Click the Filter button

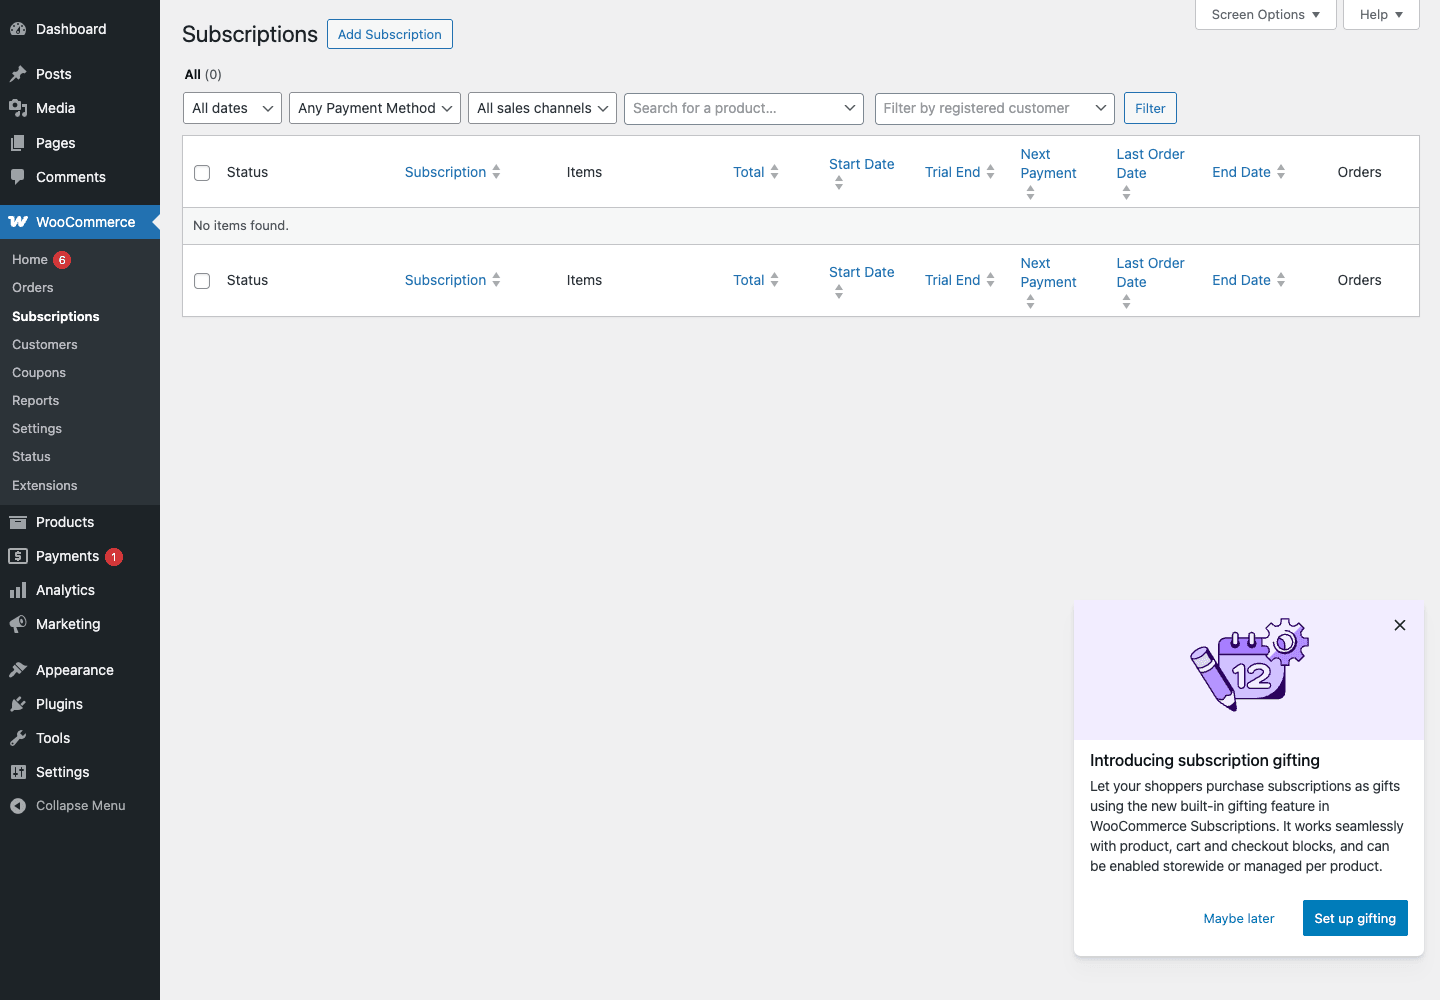click(1150, 108)
